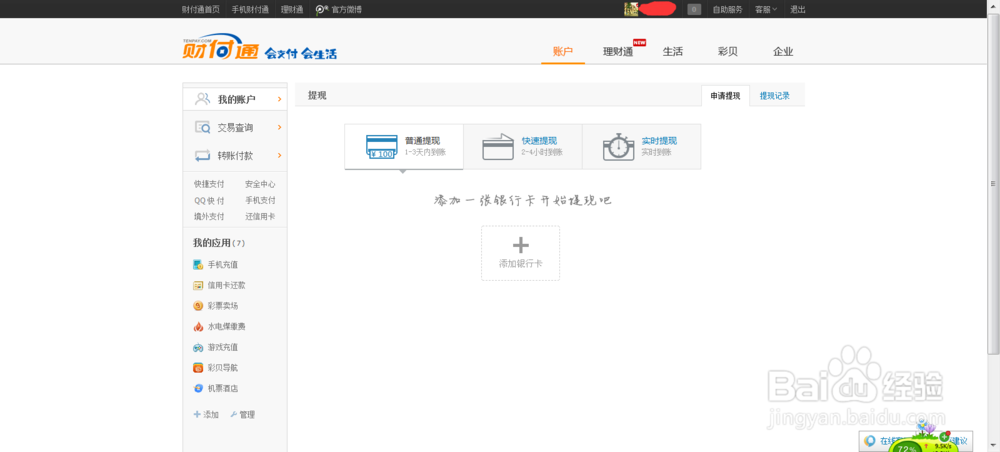Open the 安全中心 sidebar link
1000x452 pixels.
[x=260, y=184]
